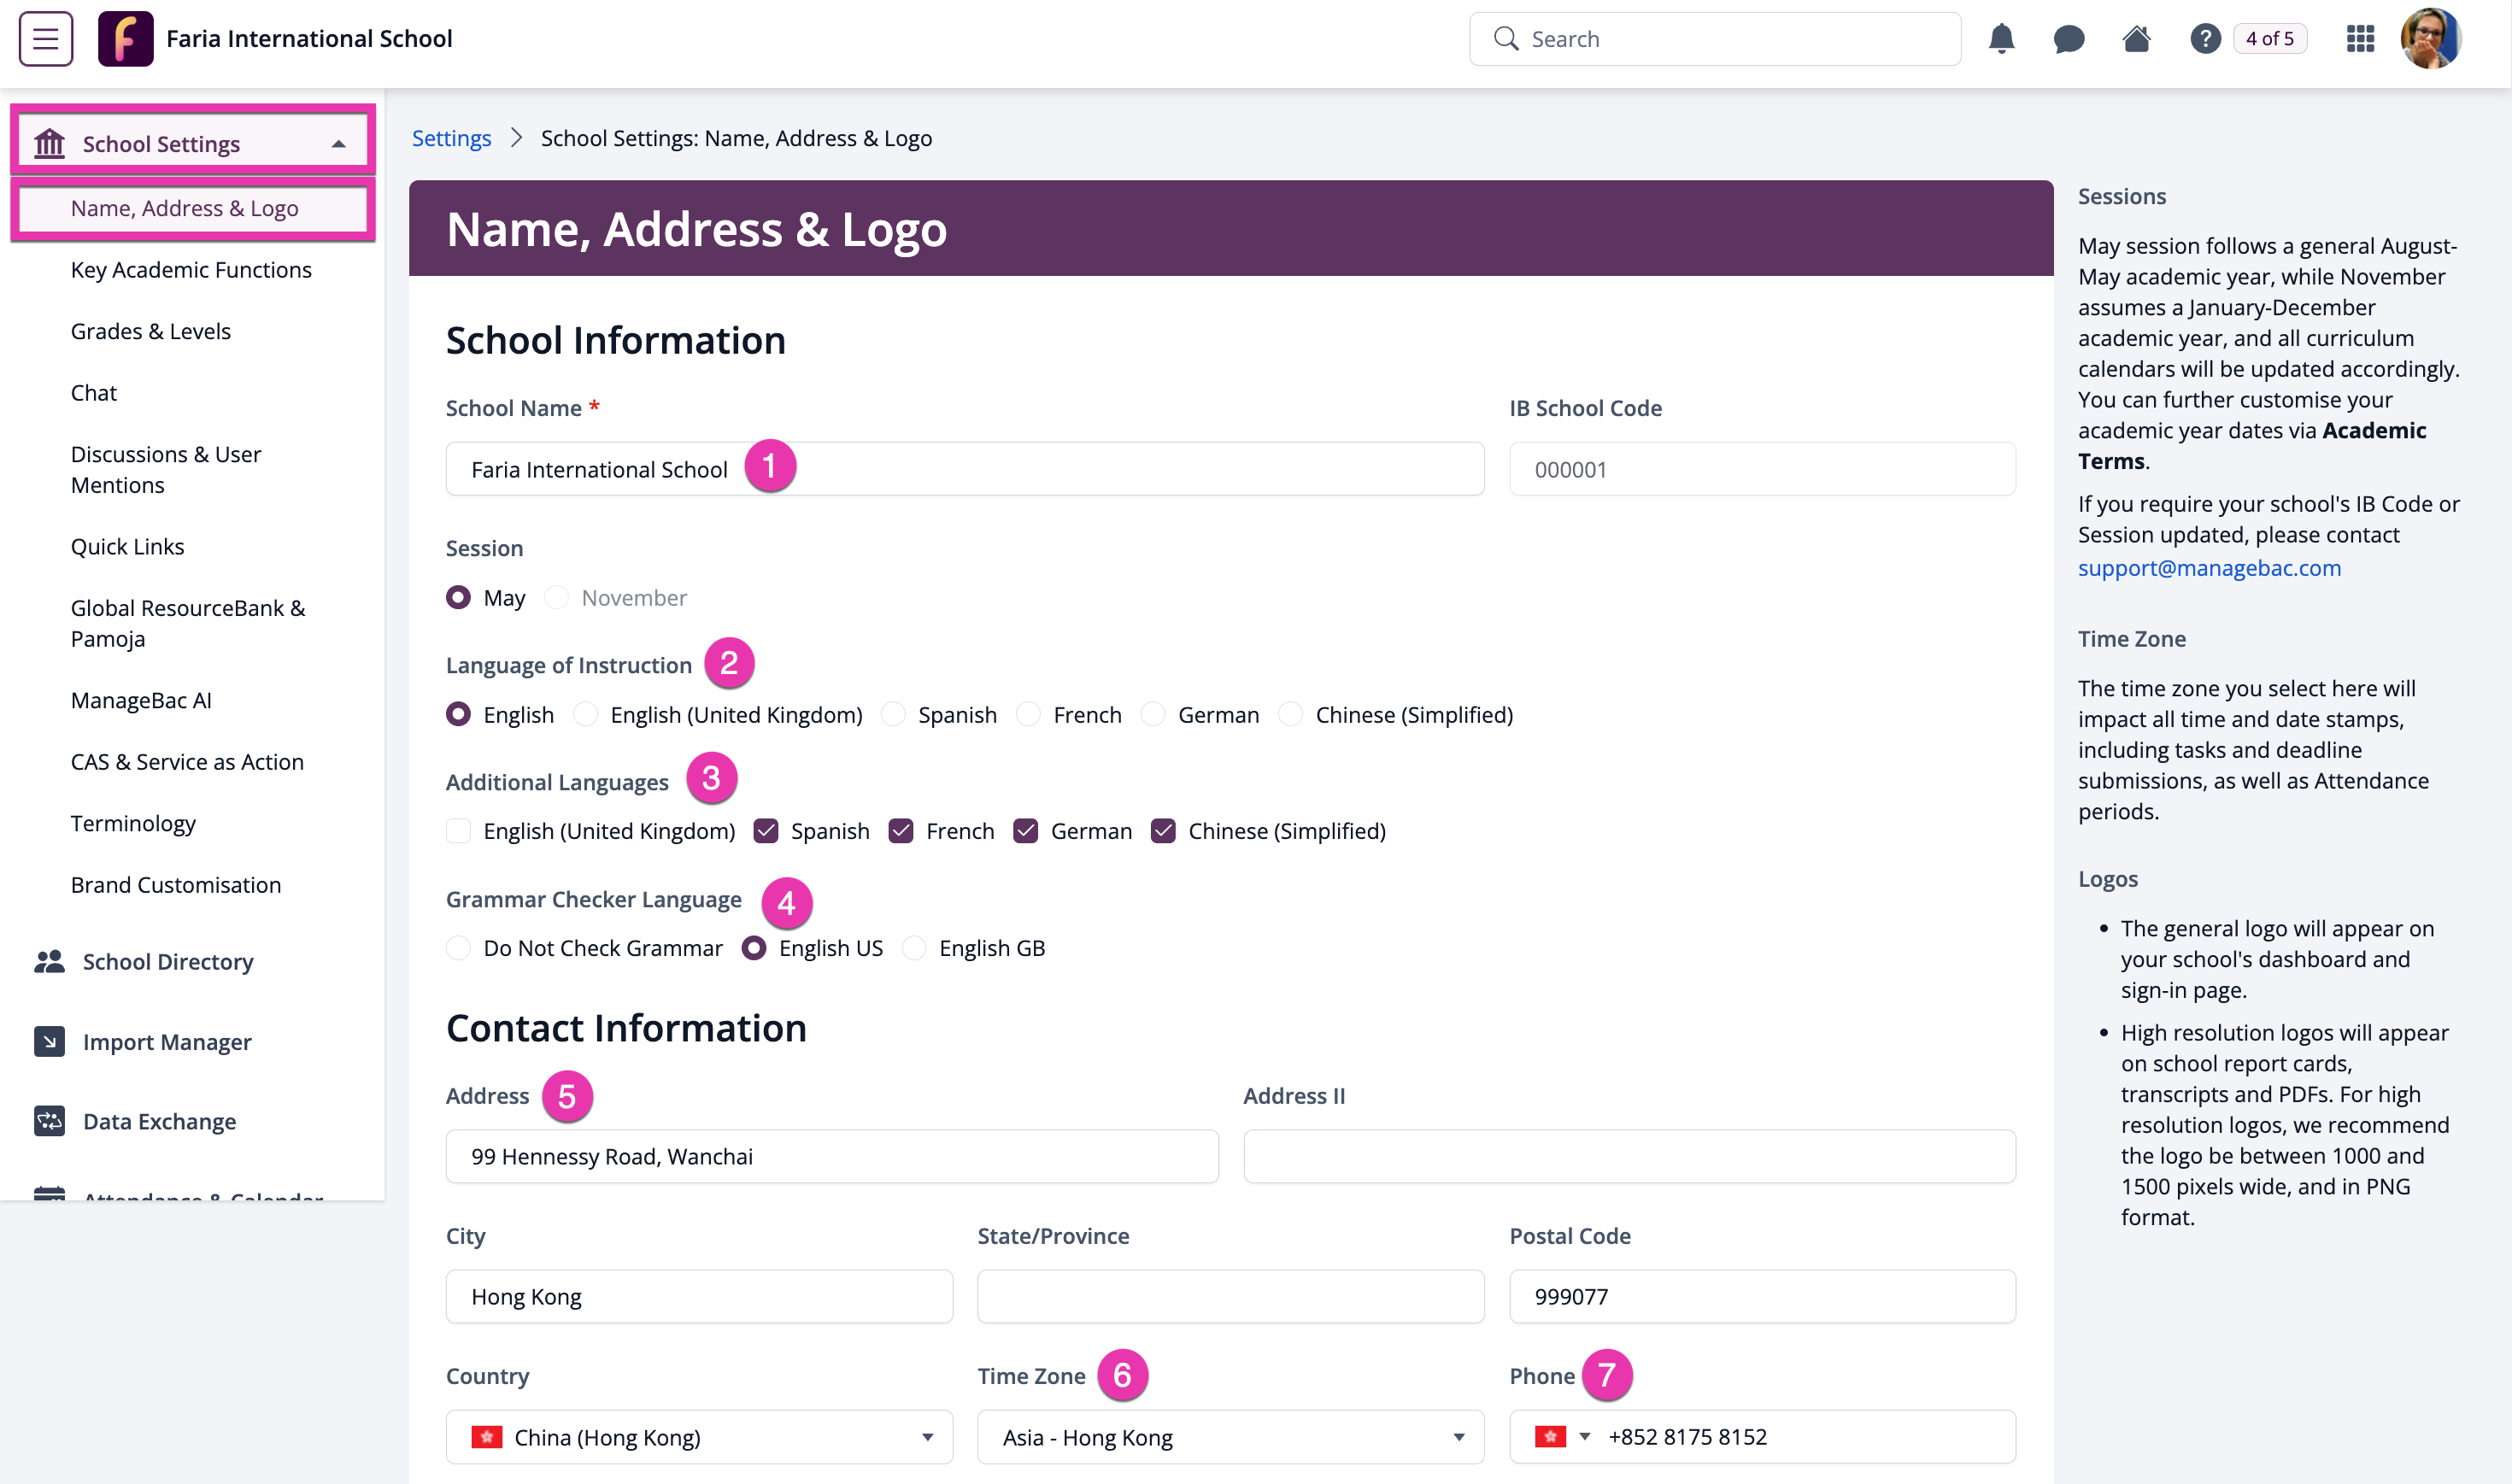Screen dimensions: 2512x1484
Task: Open Name, Address & Logo menu item
Action: pos(193,208)
